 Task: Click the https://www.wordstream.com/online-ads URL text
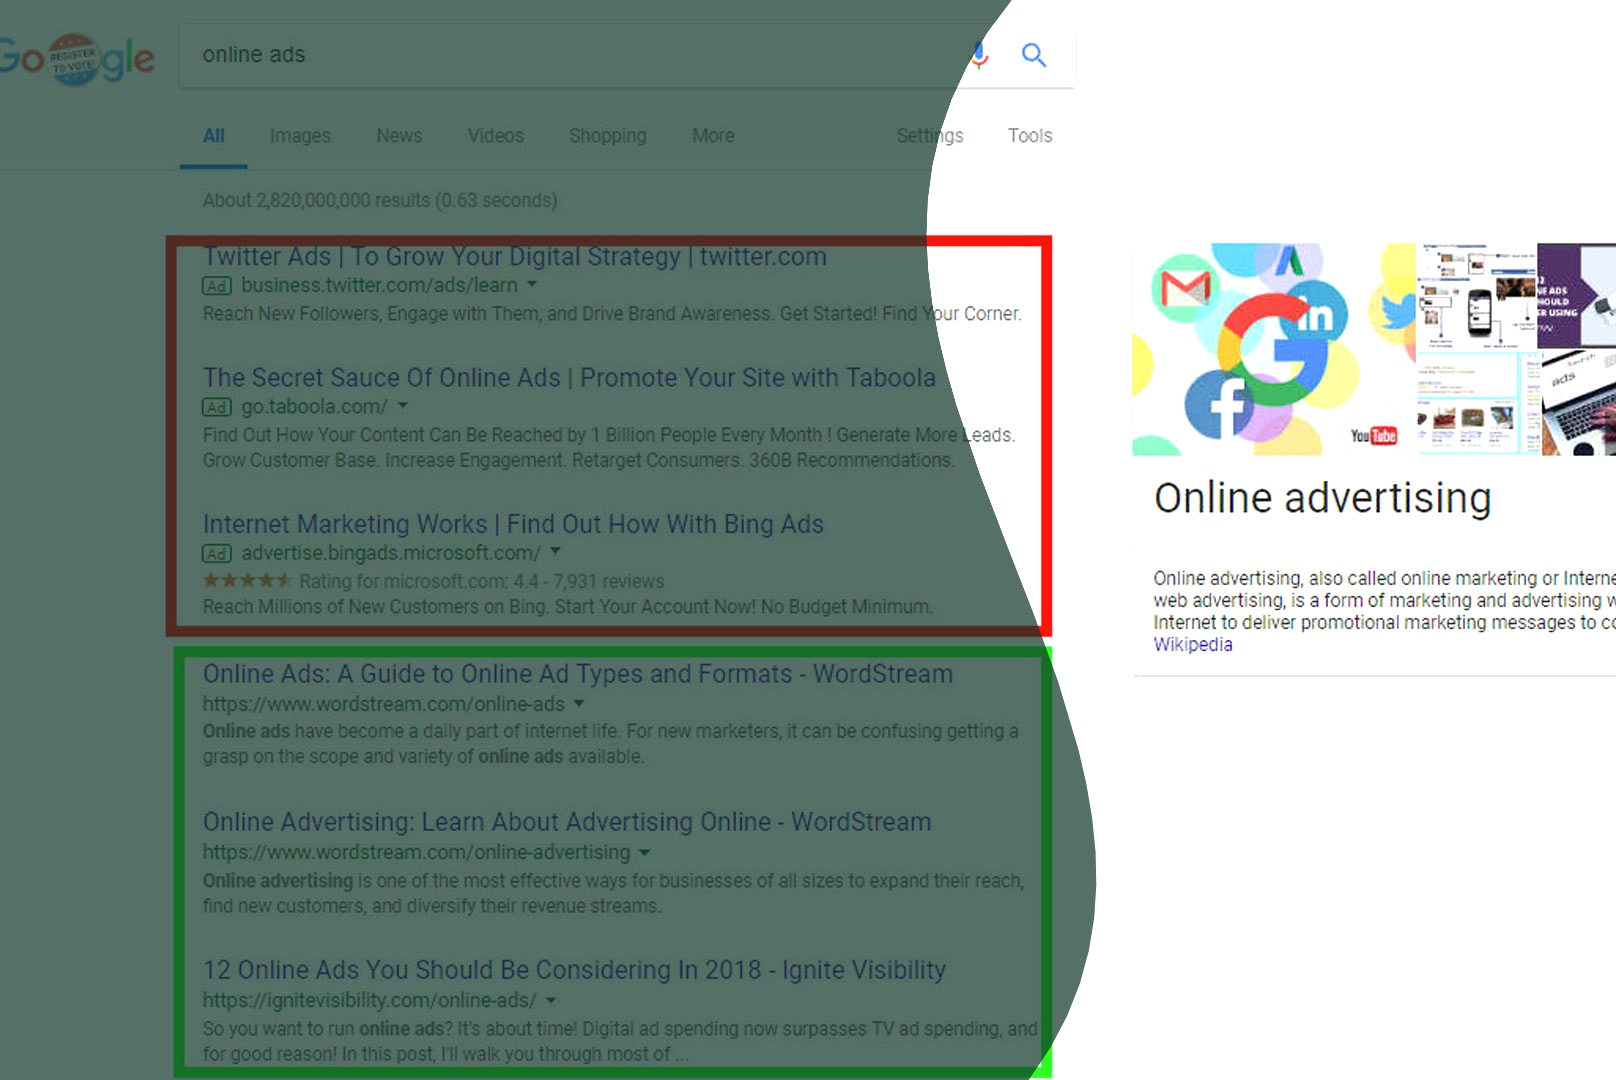(x=384, y=704)
